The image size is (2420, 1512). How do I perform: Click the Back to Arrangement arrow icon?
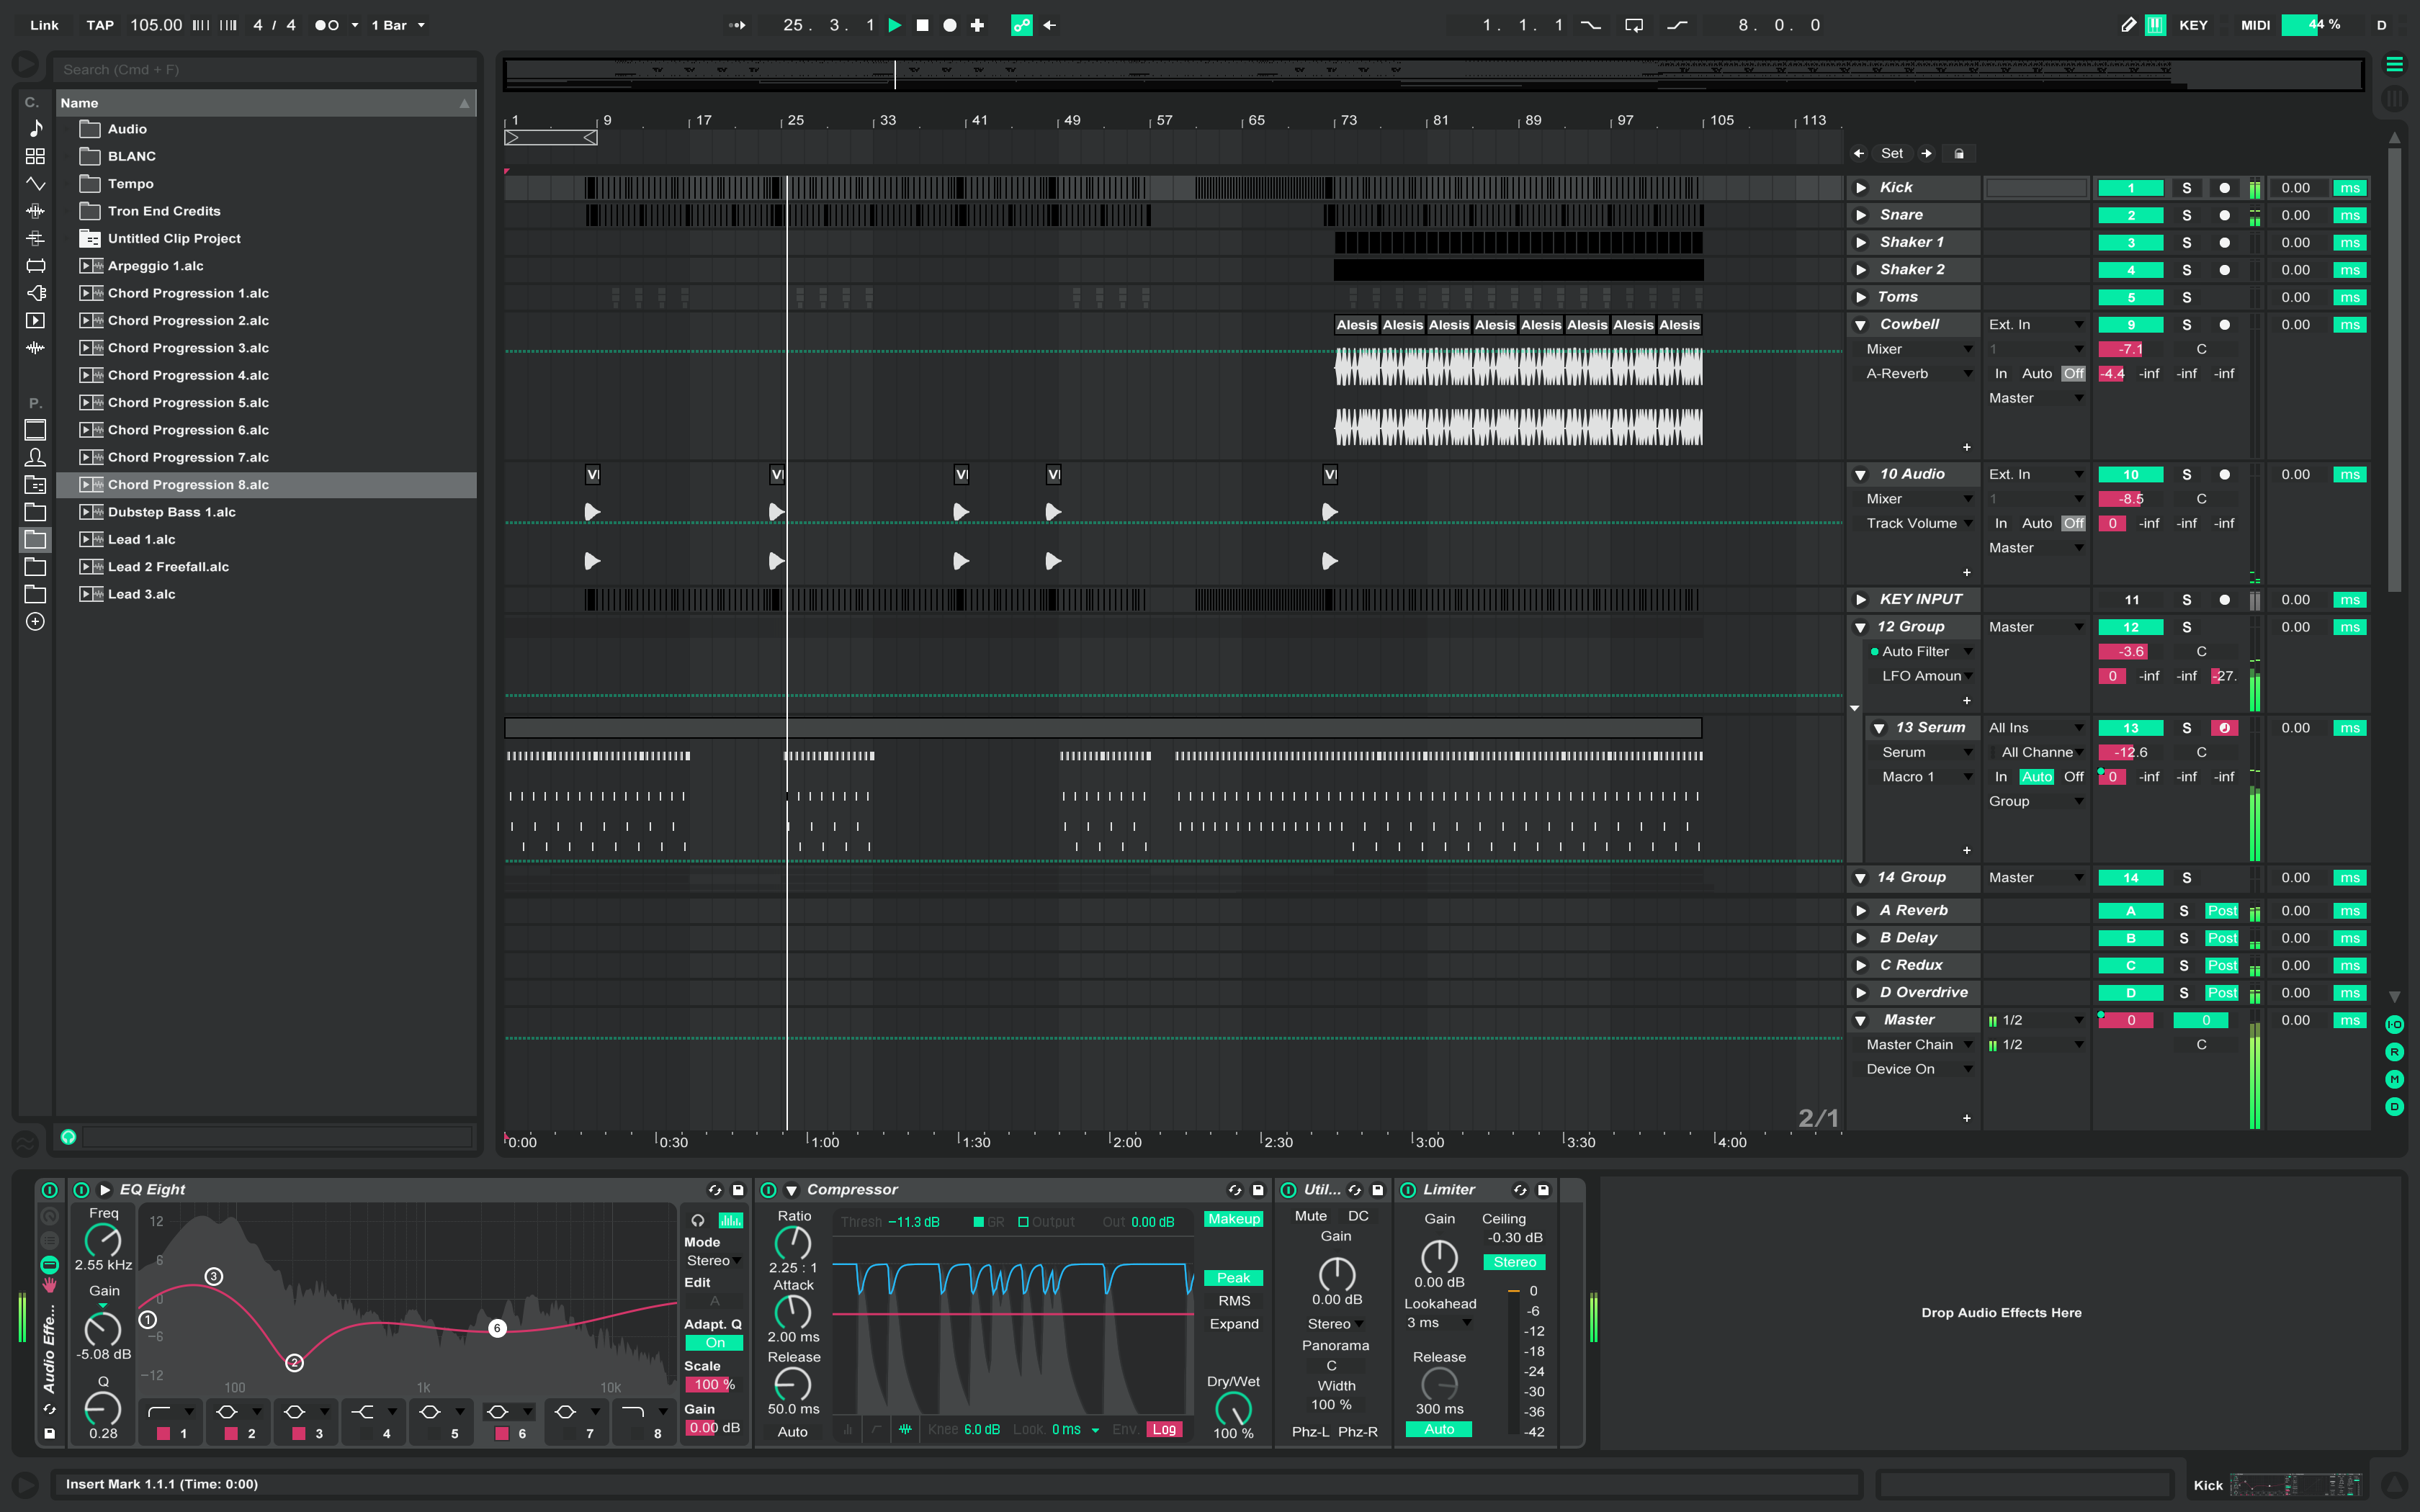tap(1049, 25)
